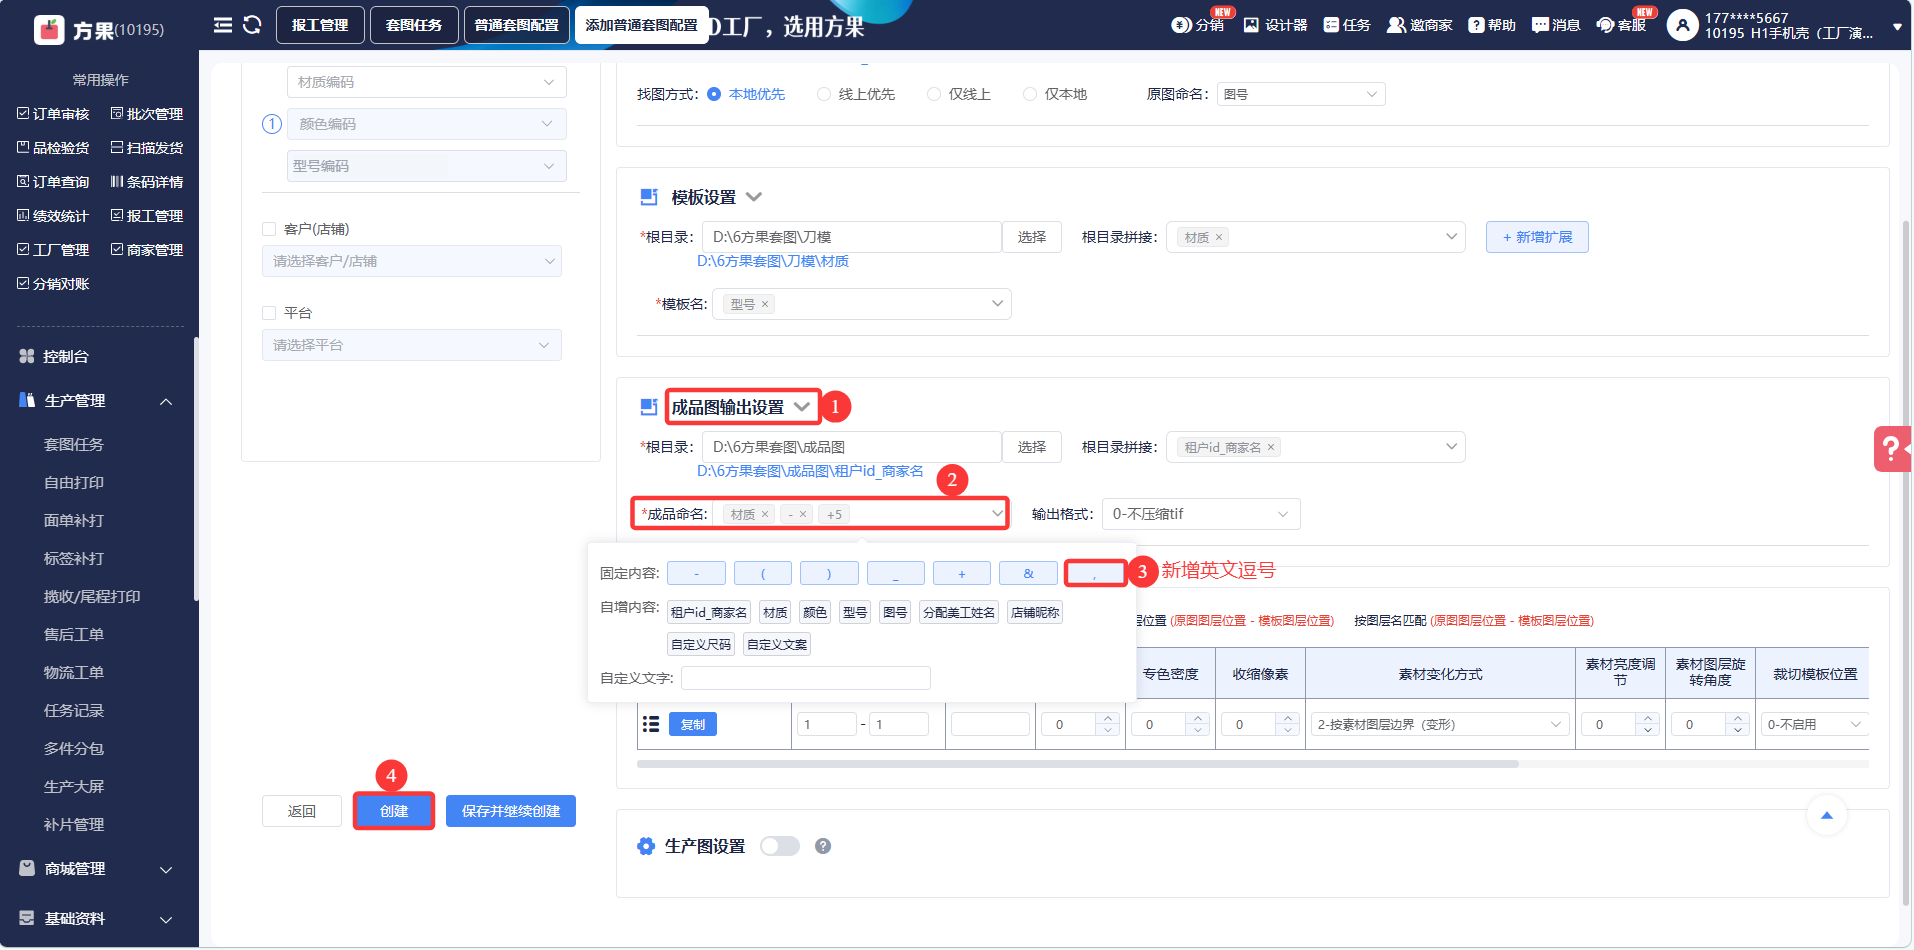Open the 设计器 designer tool
This screenshot has height=950, width=1914.
(x=1275, y=25)
